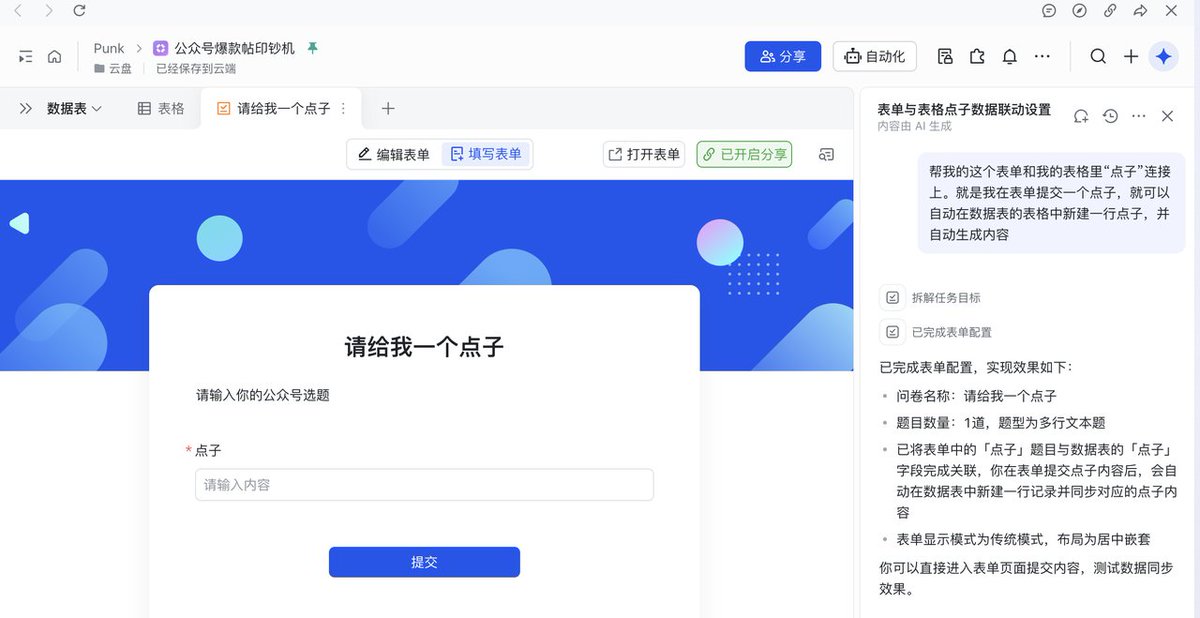
Task: Switch to 填写表单 mode
Action: [487, 154]
